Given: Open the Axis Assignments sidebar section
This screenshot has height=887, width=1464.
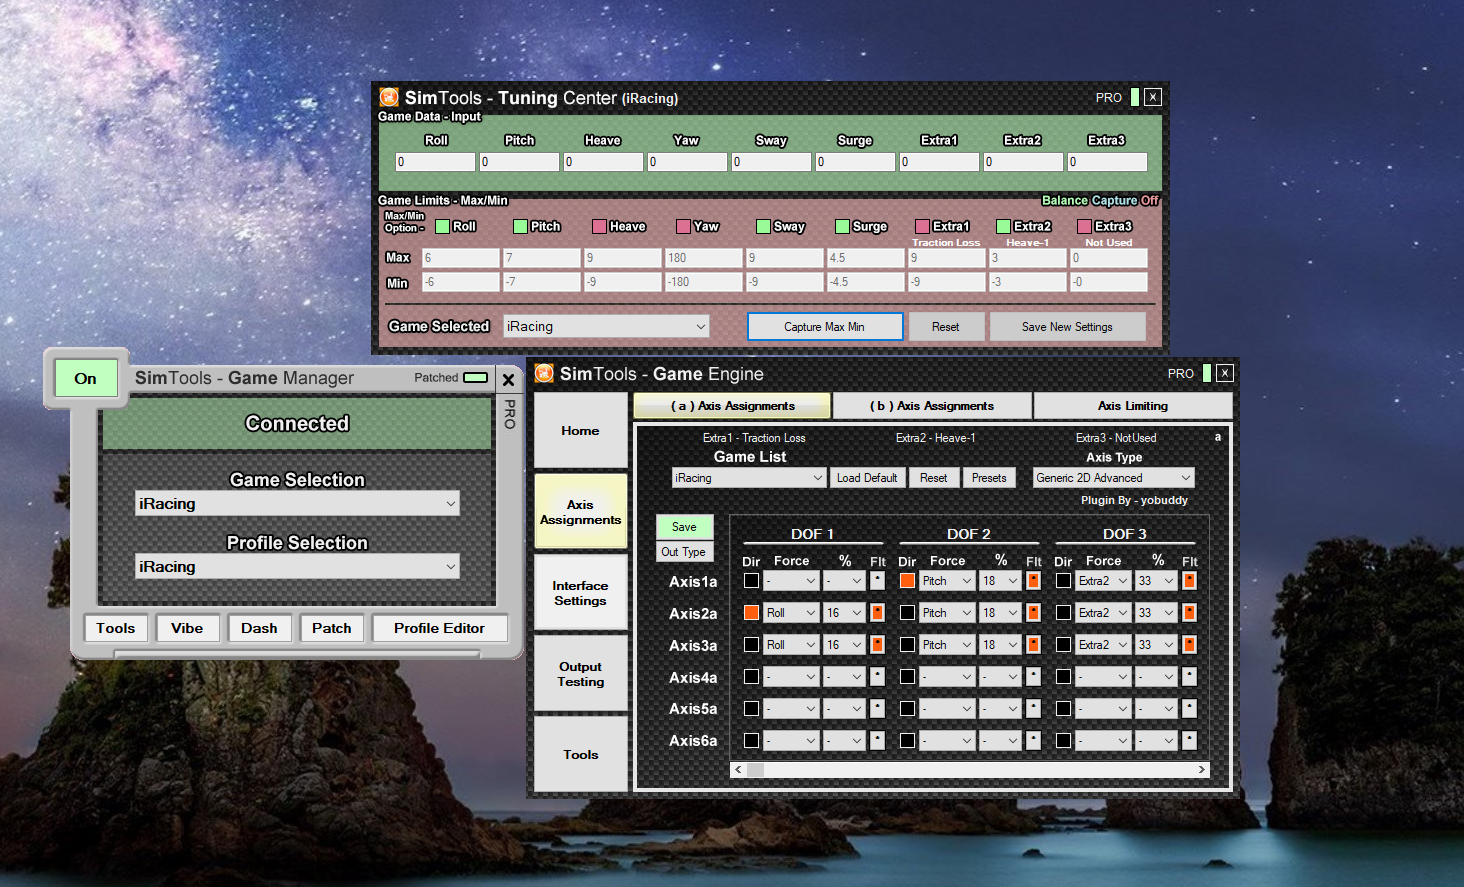Looking at the screenshot, I should coord(580,511).
